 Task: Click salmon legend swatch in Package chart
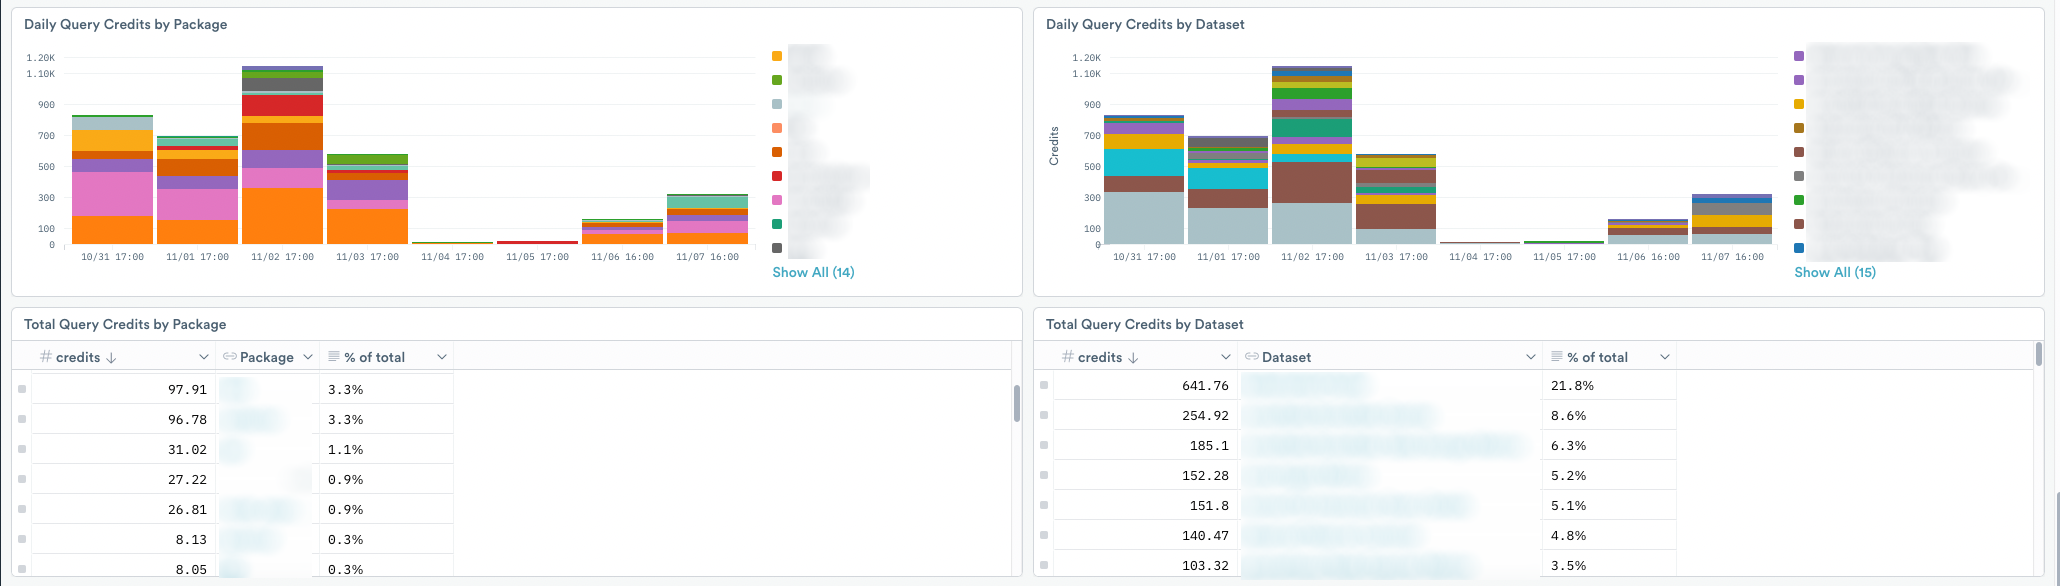(777, 128)
